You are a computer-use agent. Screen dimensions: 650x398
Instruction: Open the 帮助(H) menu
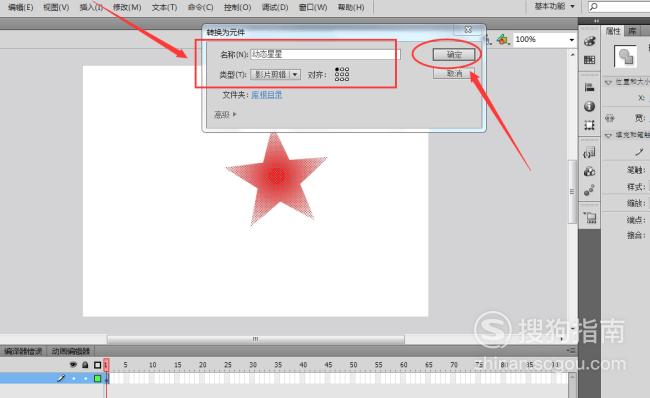tap(351, 7)
